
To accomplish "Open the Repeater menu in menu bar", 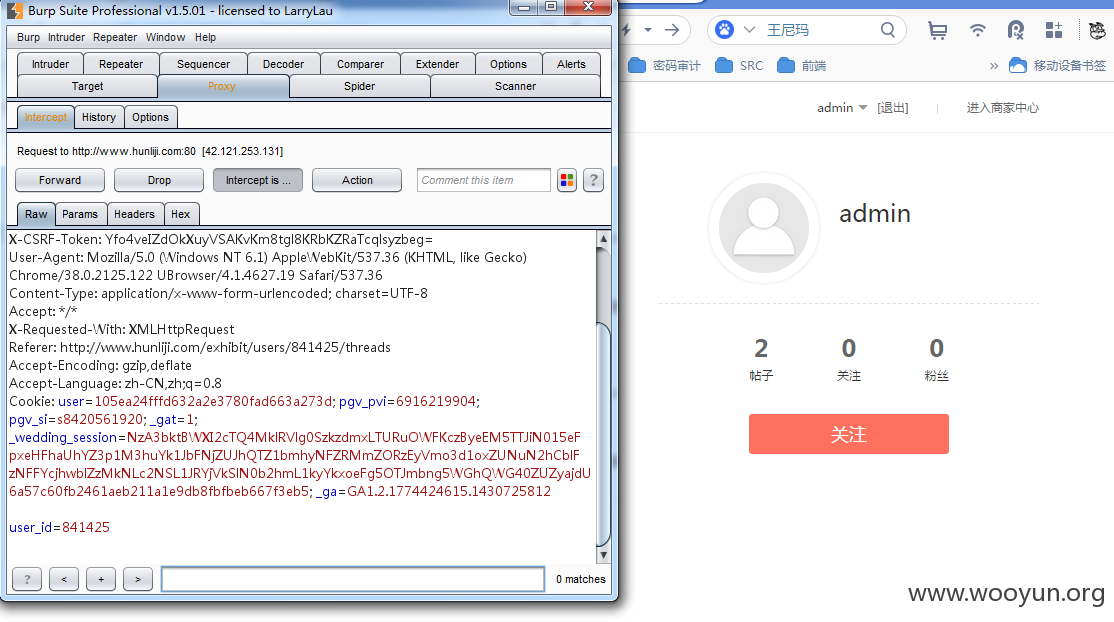I will tap(115, 37).
